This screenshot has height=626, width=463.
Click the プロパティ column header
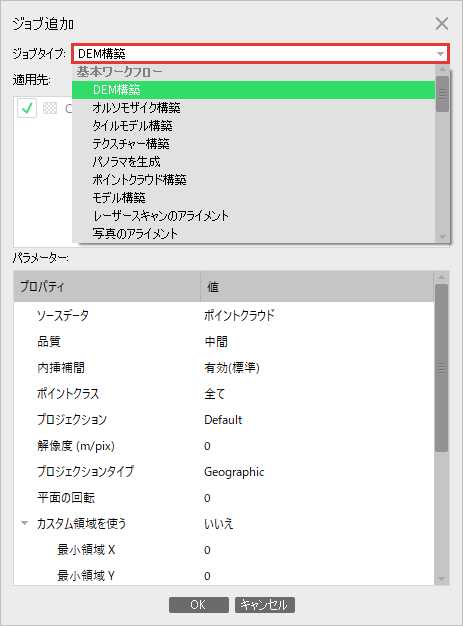click(x=107, y=286)
